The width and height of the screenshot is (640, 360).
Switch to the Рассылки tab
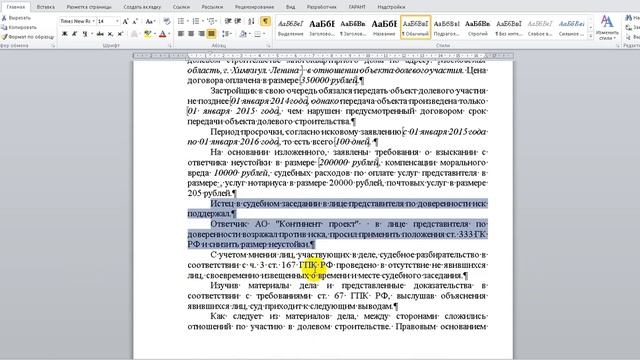click(212, 7)
